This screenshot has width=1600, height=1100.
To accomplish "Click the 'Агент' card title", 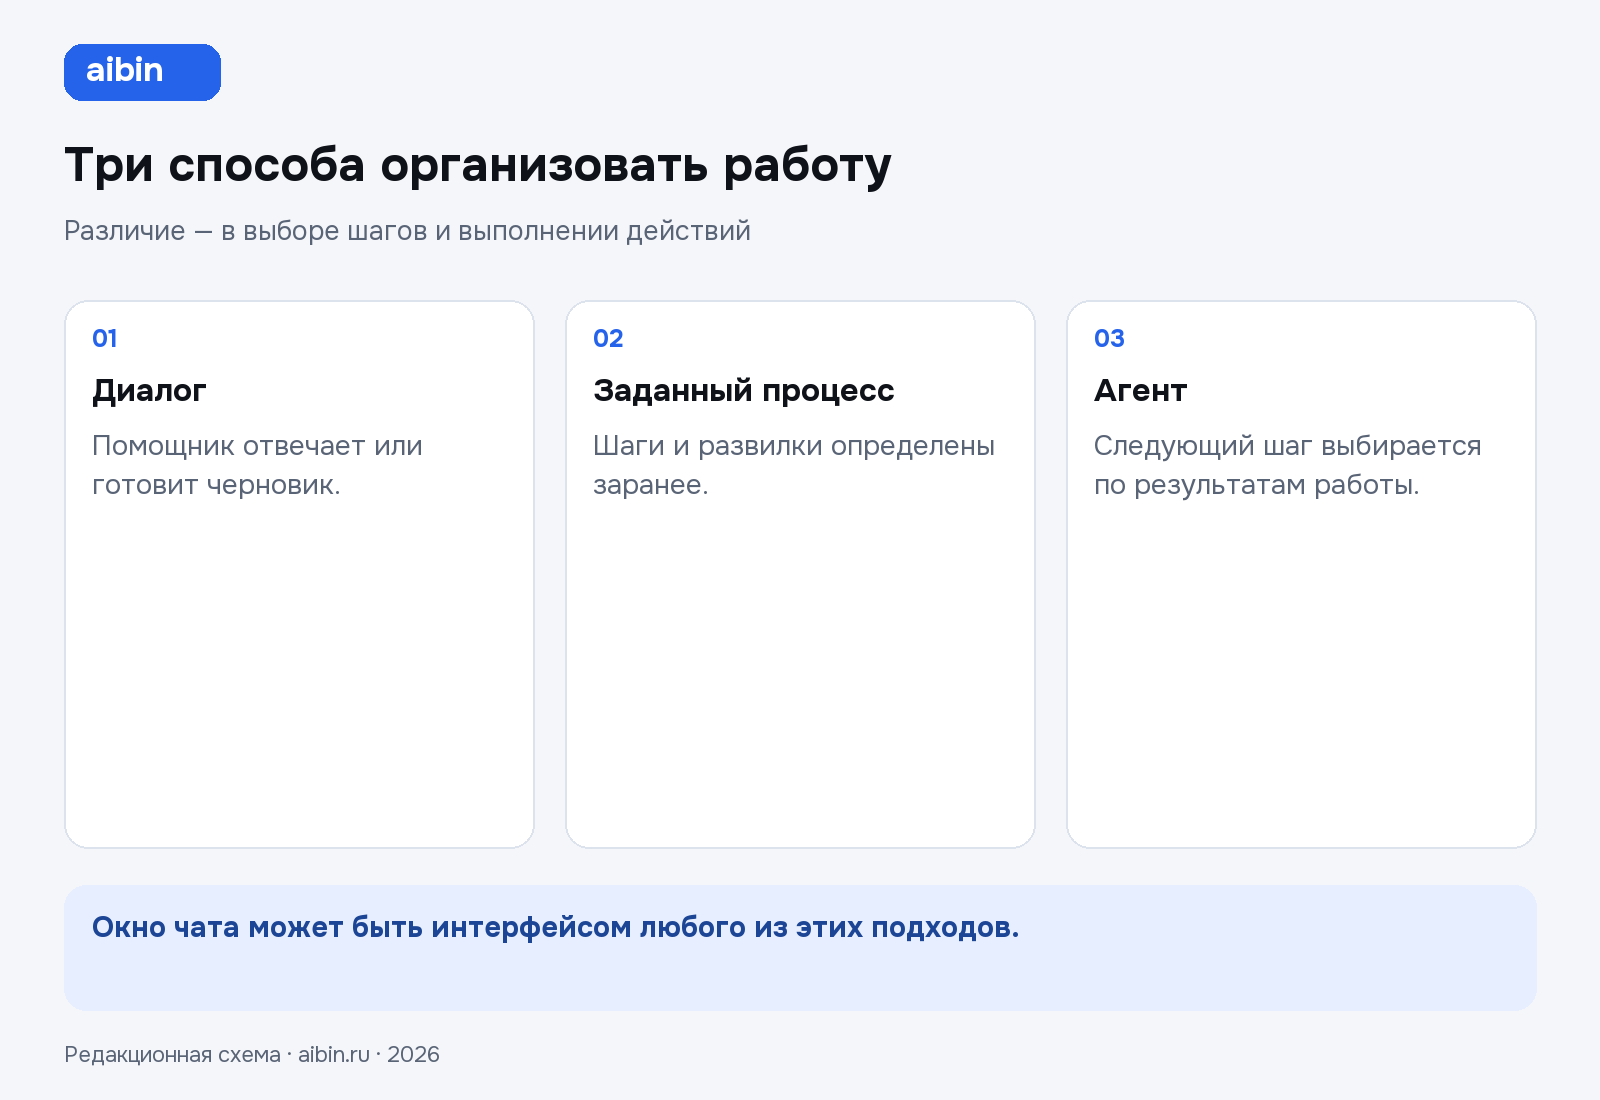I will (x=1140, y=391).
